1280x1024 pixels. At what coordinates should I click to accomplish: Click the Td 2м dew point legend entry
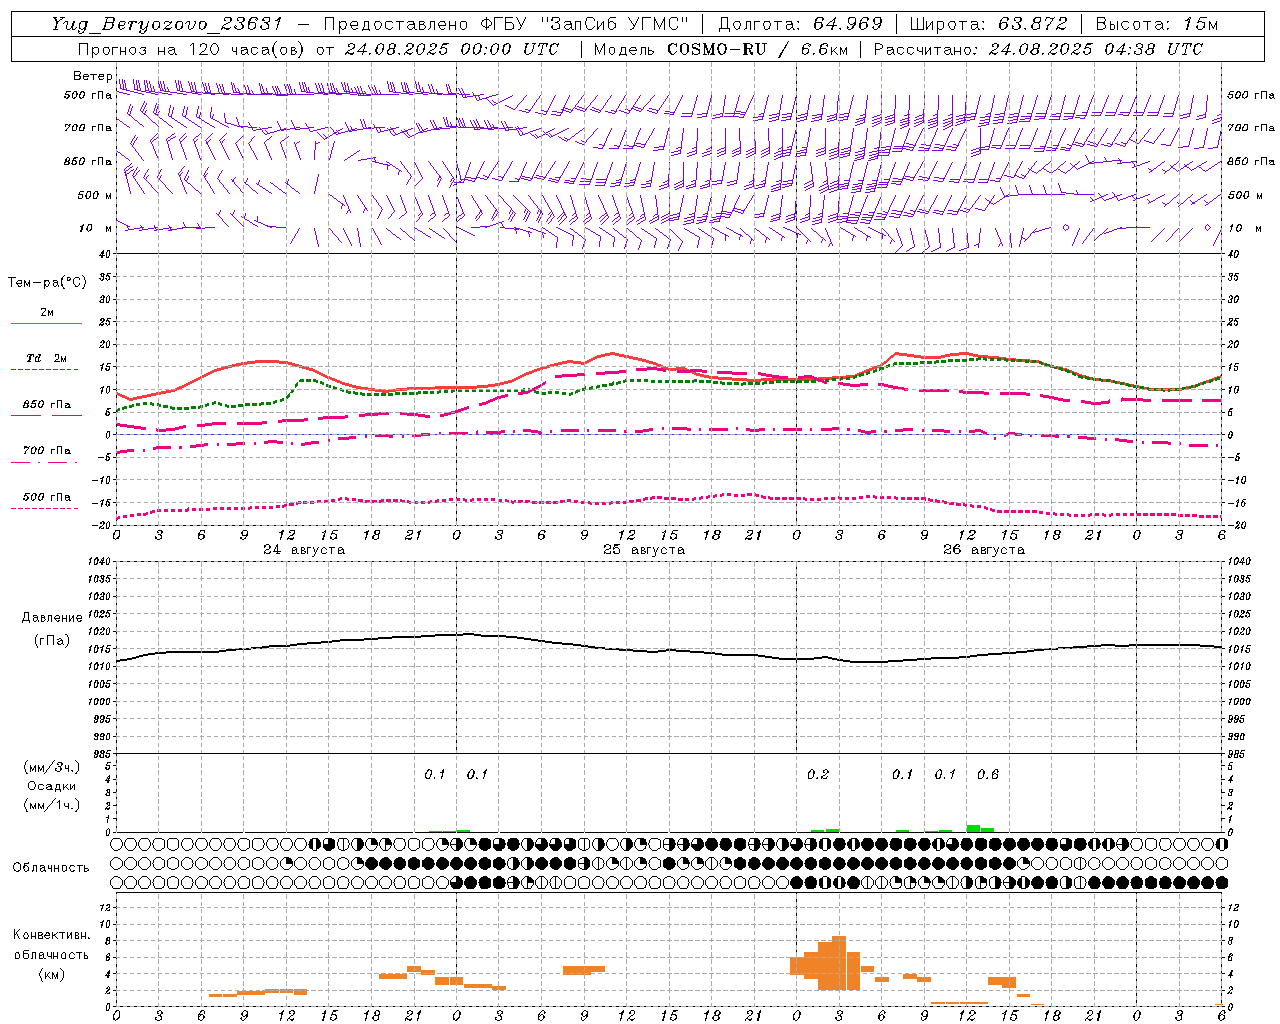[x=46, y=358]
